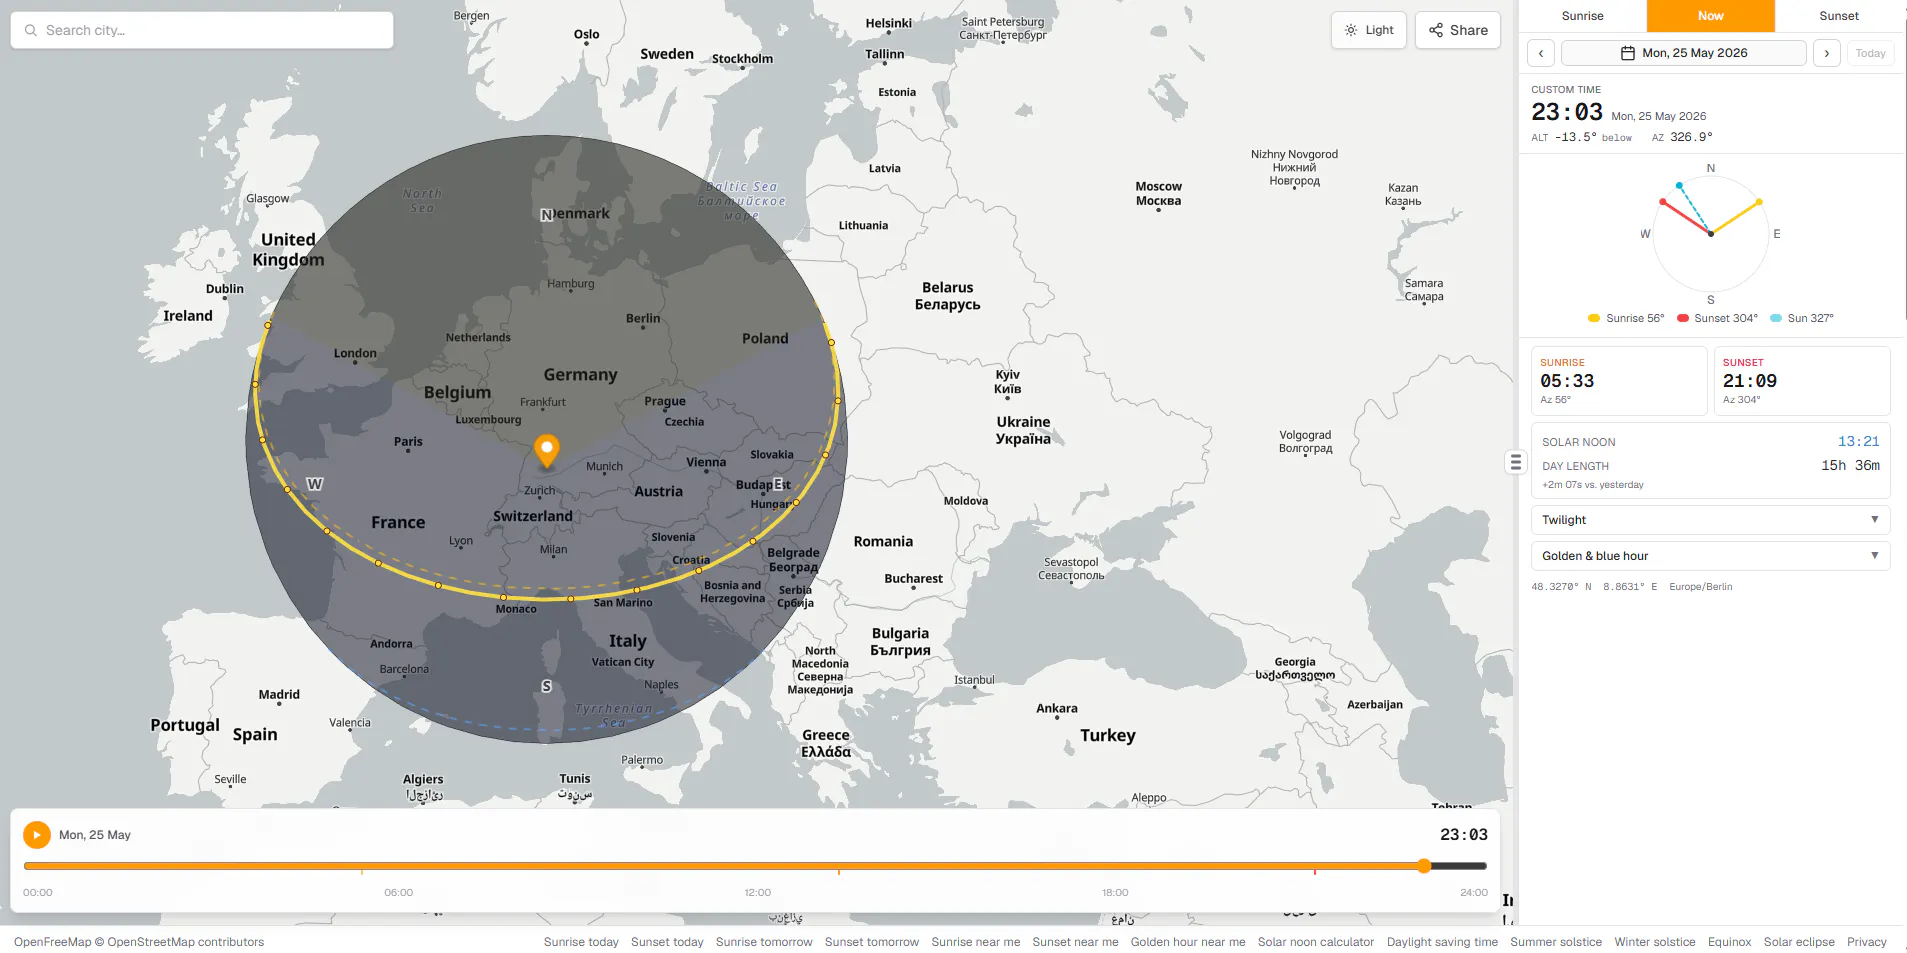Click the magnifier icon in the search box
The width and height of the screenshot is (1907, 953).
pos(31,30)
